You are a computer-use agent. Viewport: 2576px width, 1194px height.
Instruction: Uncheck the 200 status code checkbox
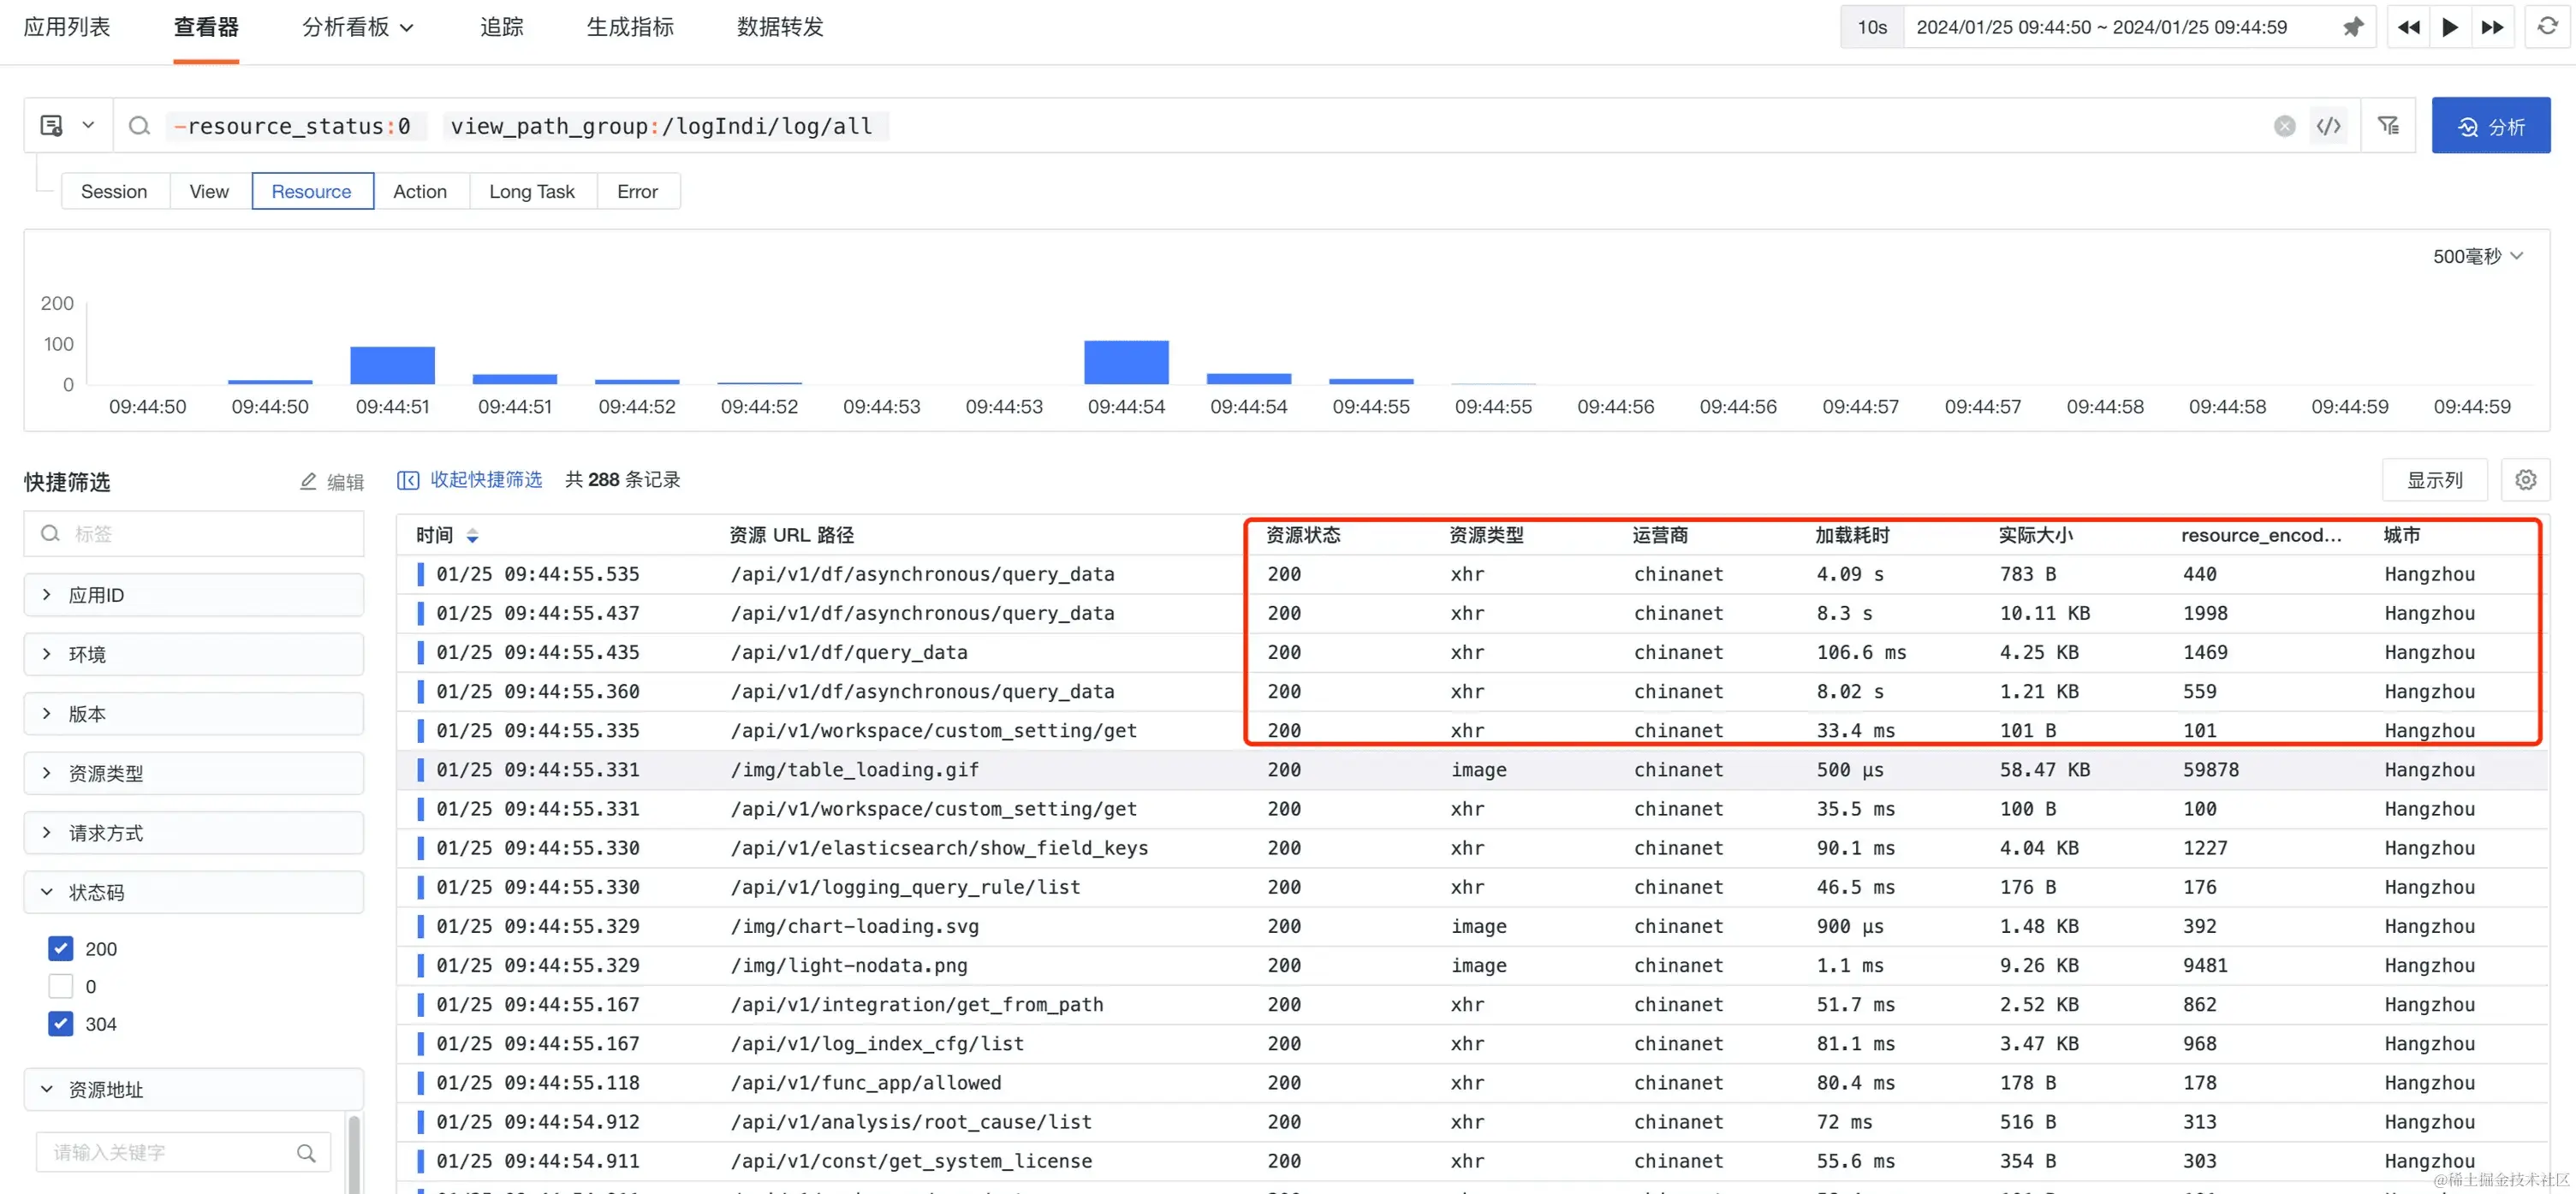[x=61, y=948]
